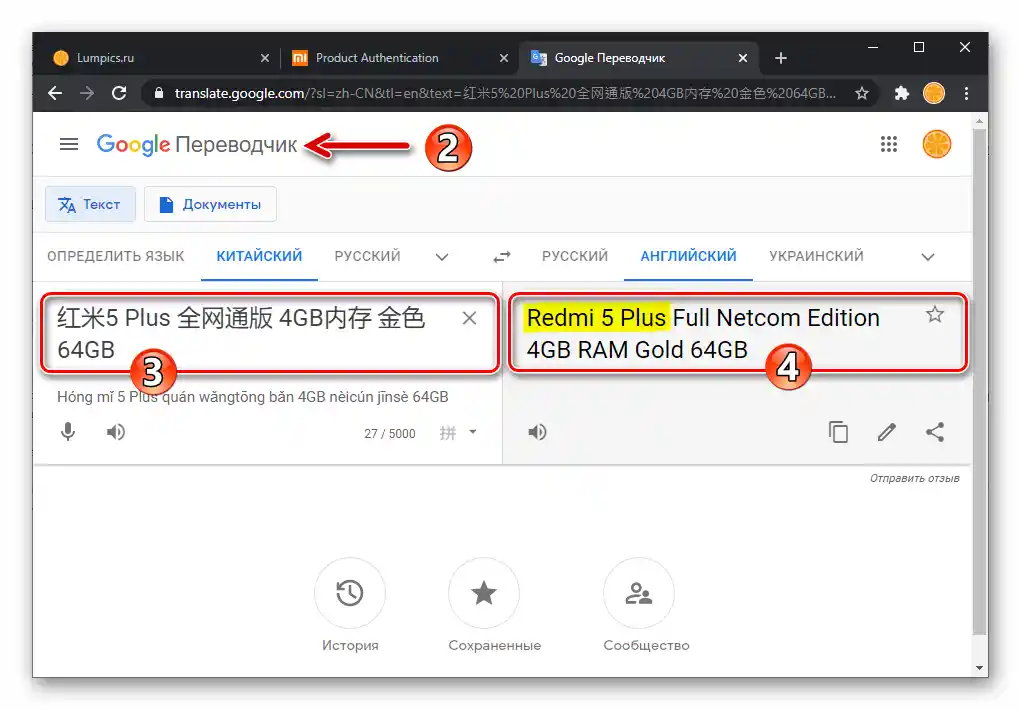Open the browser extensions puzzle icon
Viewport: 1021px width, 710px height.
click(x=901, y=93)
